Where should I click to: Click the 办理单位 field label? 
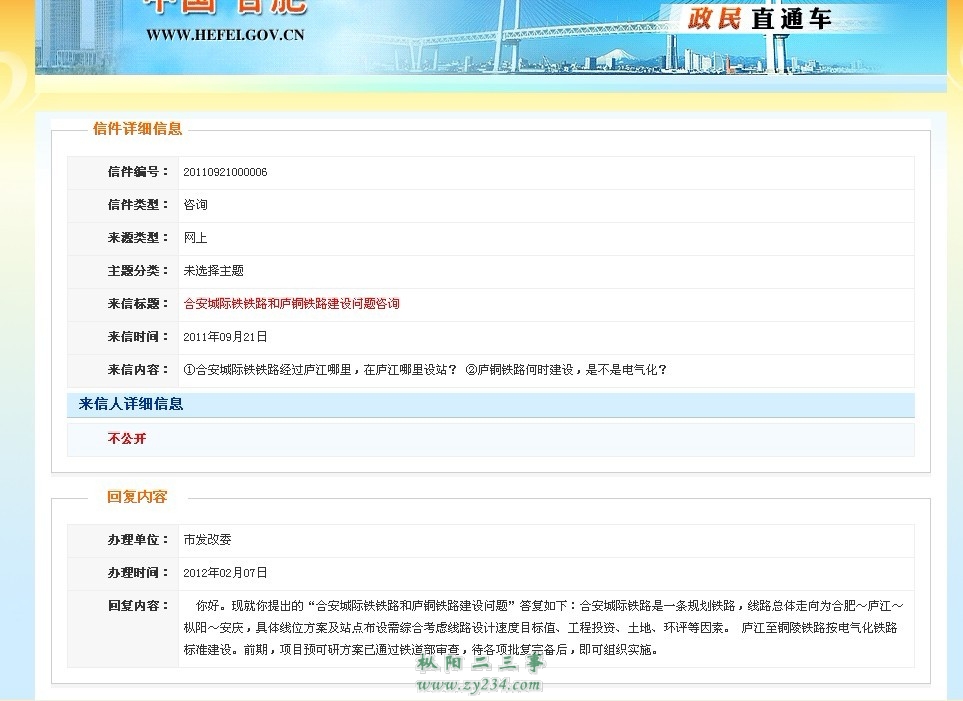click(x=138, y=539)
